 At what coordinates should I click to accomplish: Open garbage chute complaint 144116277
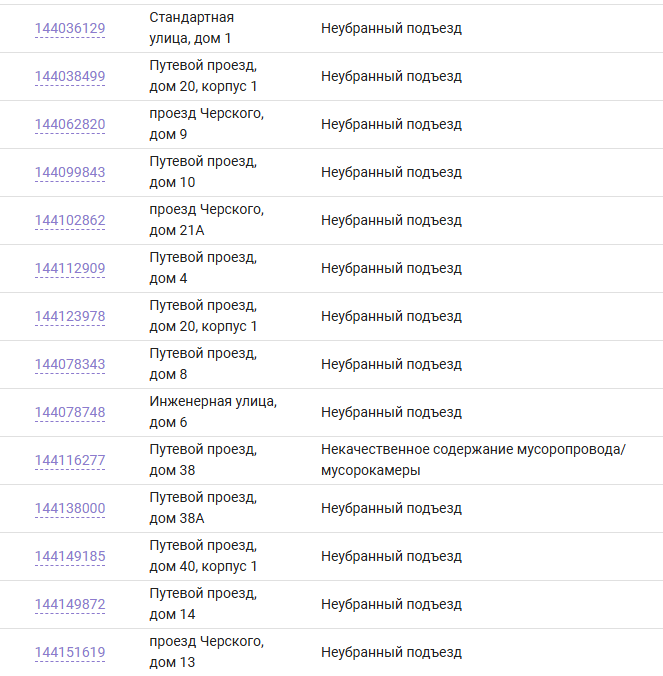pos(69,461)
